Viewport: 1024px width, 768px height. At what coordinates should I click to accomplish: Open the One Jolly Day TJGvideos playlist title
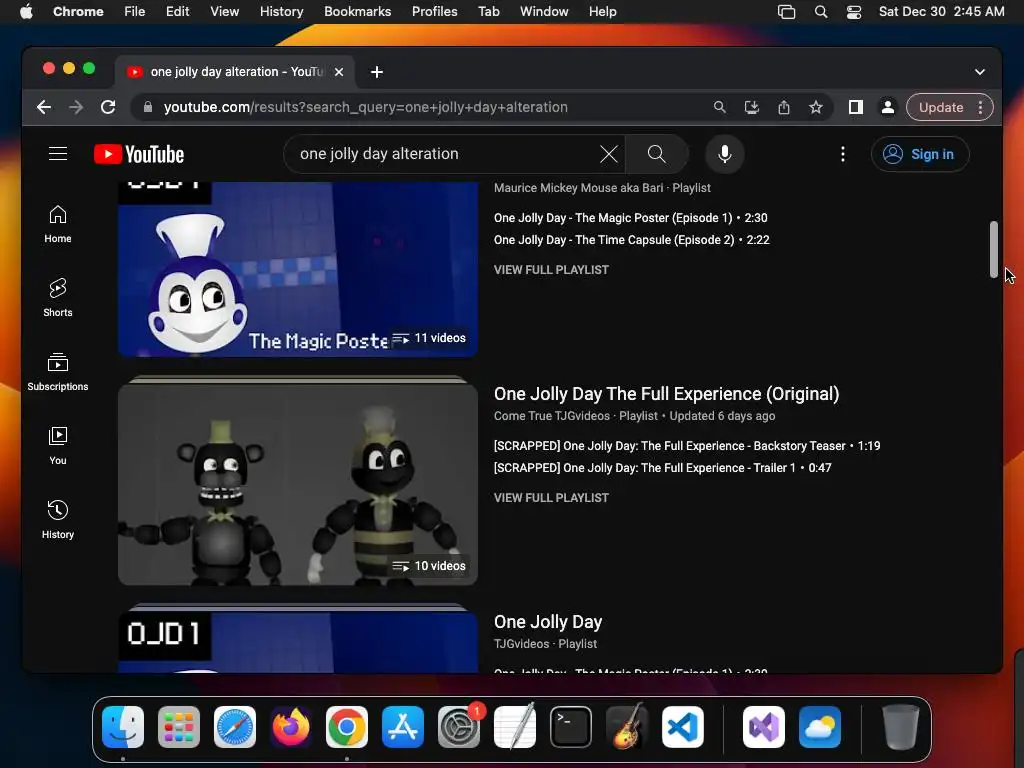point(548,622)
